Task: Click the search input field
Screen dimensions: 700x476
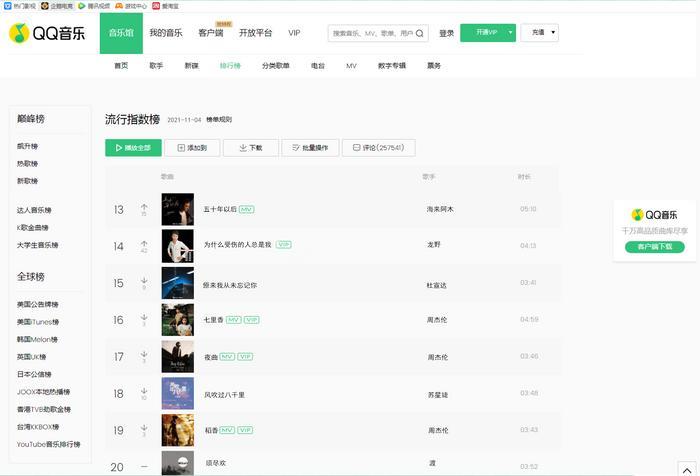Action: click(x=370, y=33)
